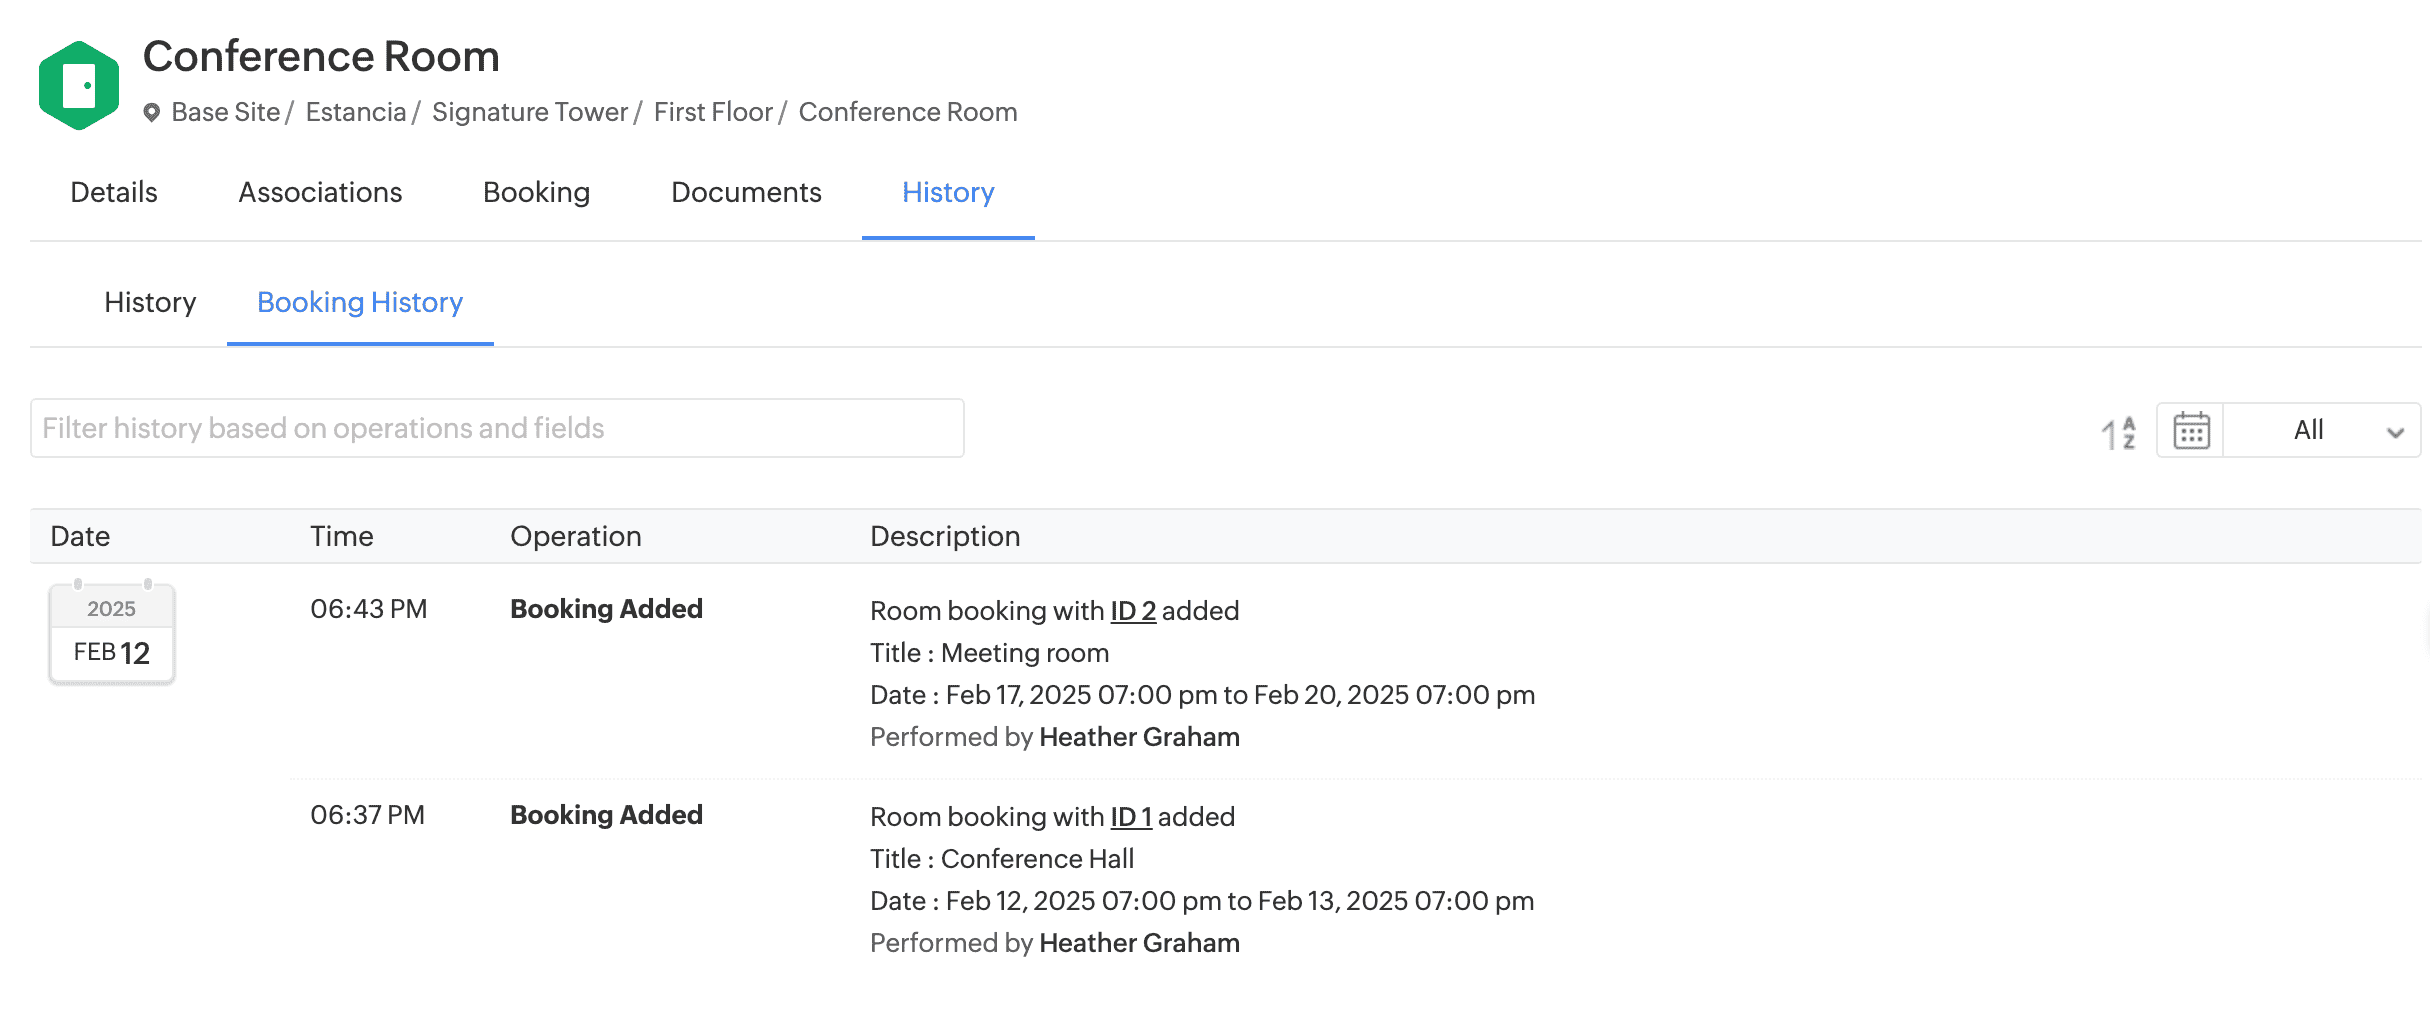Click the location pin icon in breadcrumb

[x=152, y=112]
